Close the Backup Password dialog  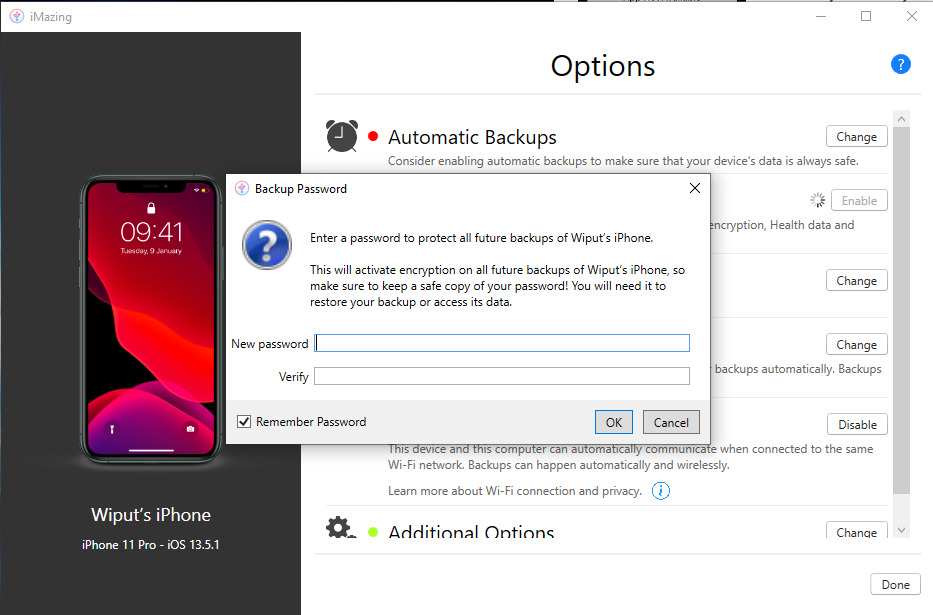coord(694,188)
